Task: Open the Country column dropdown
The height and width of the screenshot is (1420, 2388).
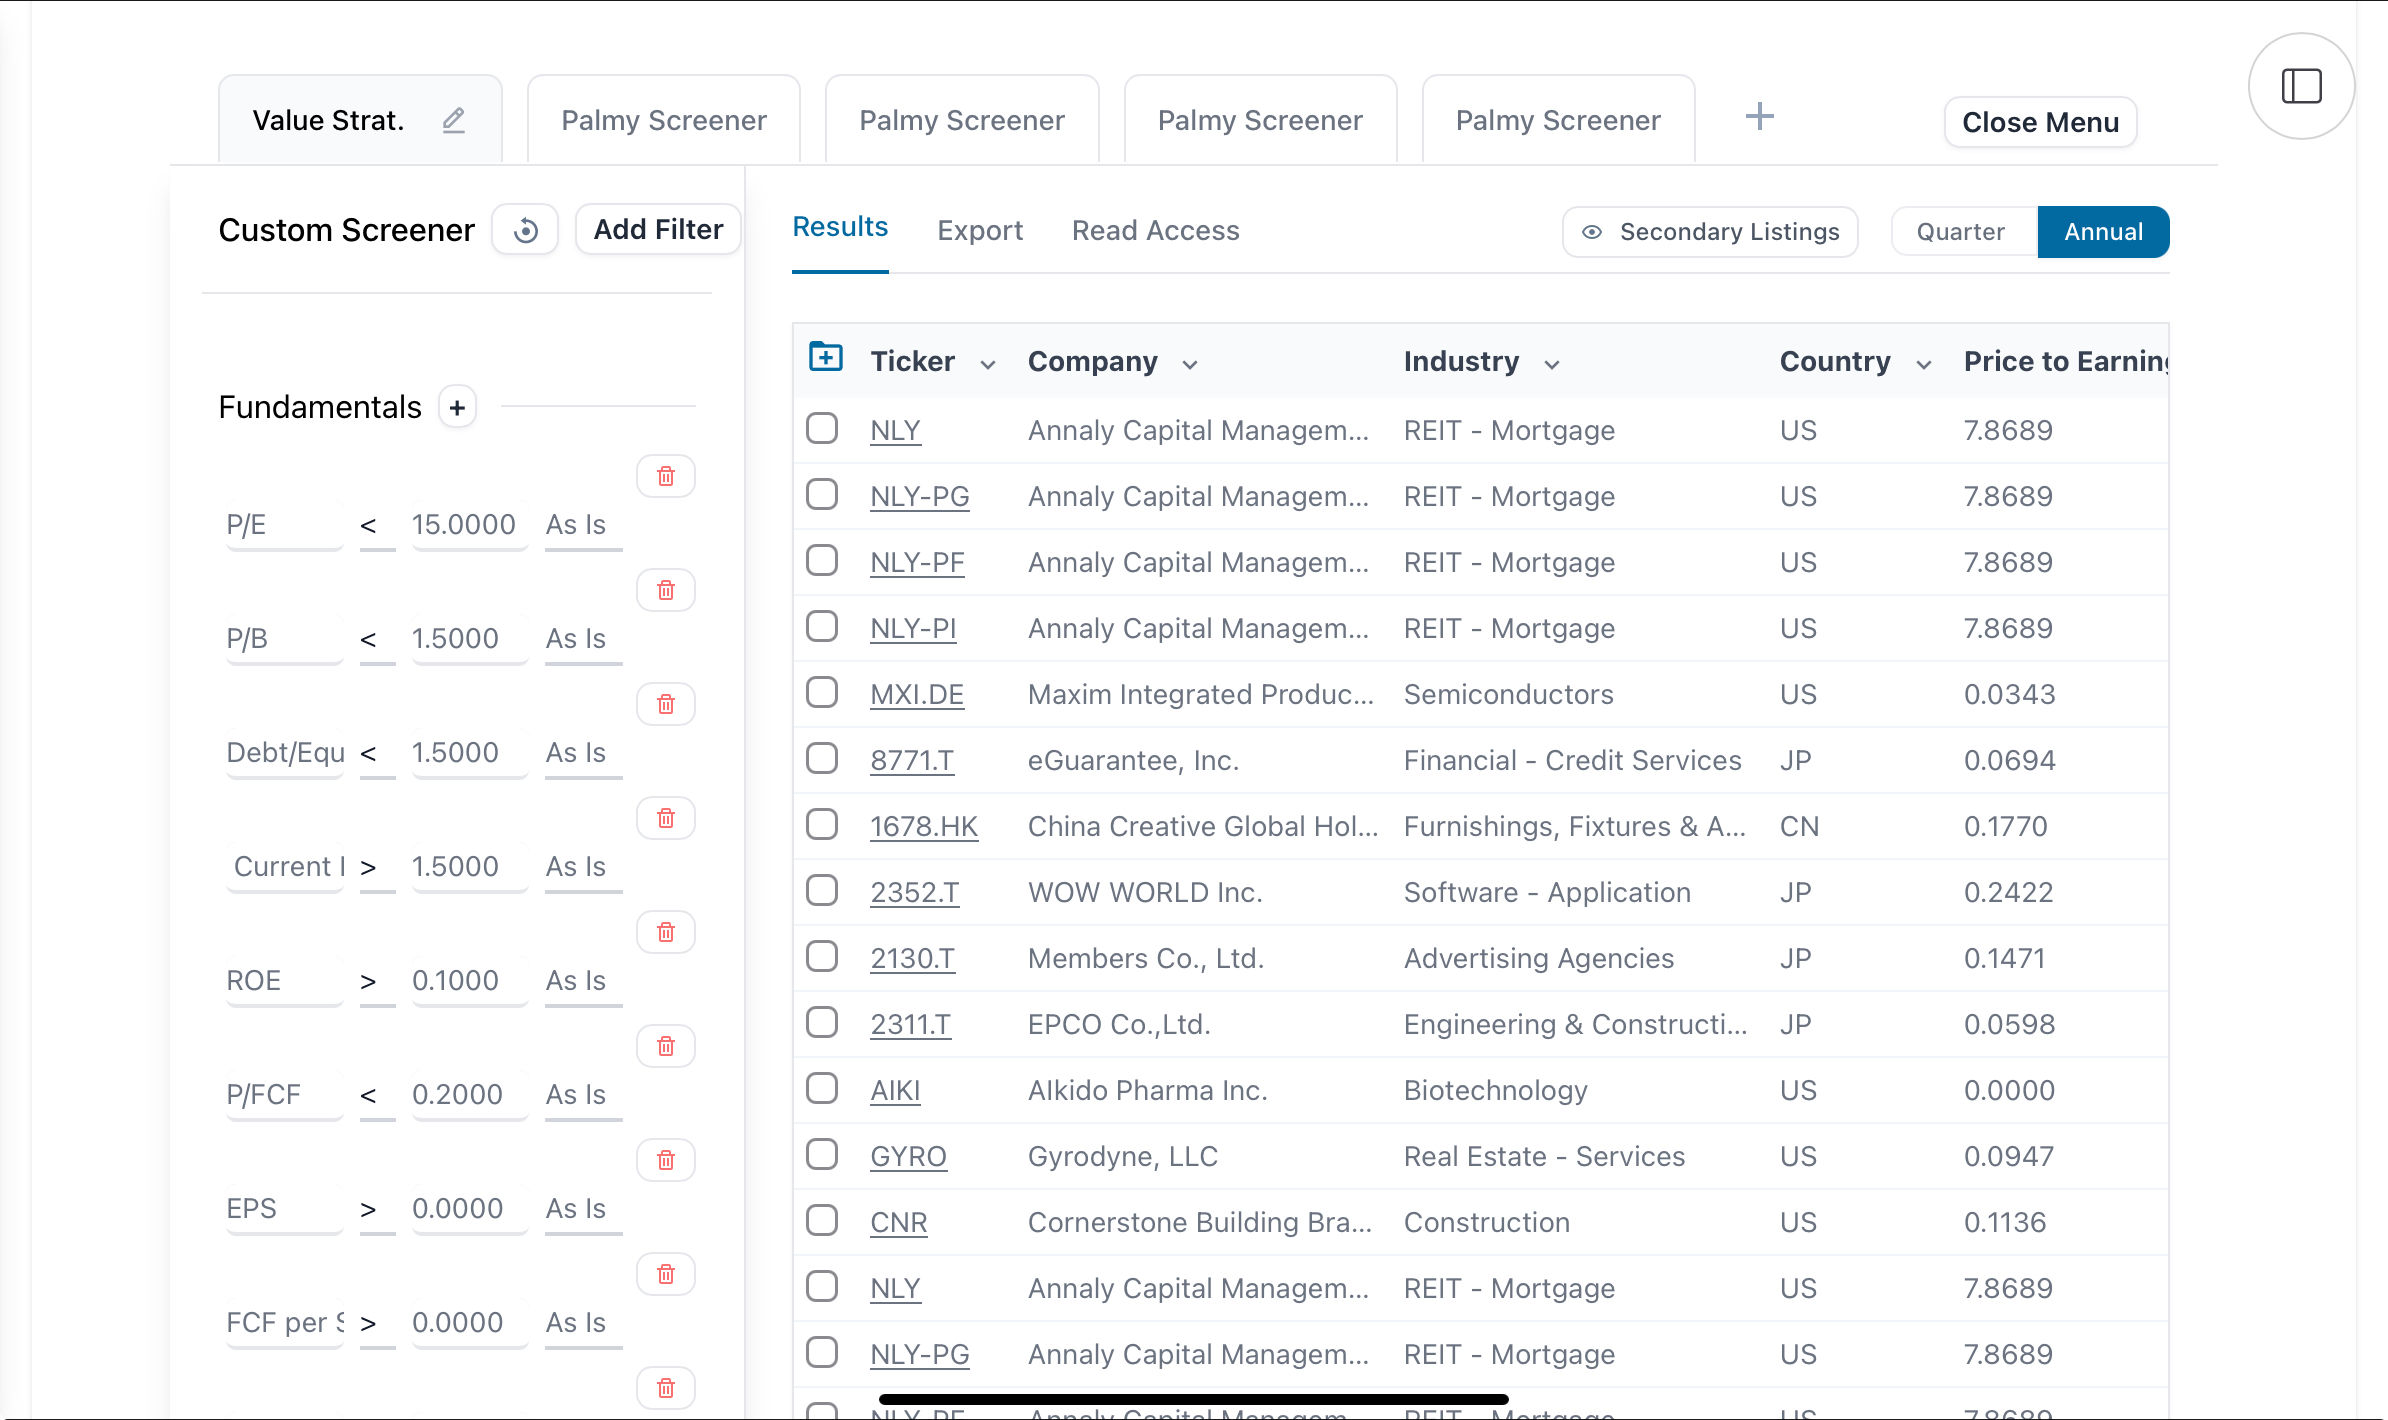Action: pos(1924,365)
